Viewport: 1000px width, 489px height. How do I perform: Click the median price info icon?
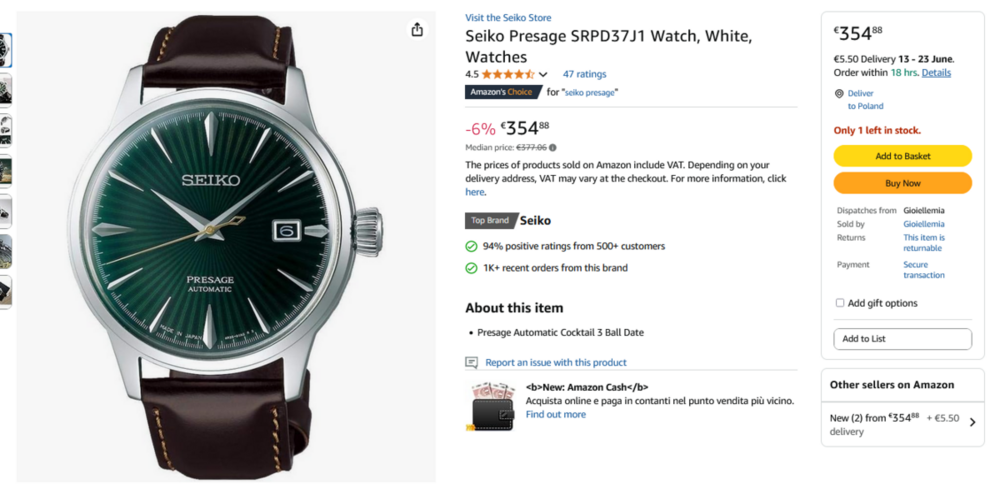pos(553,148)
